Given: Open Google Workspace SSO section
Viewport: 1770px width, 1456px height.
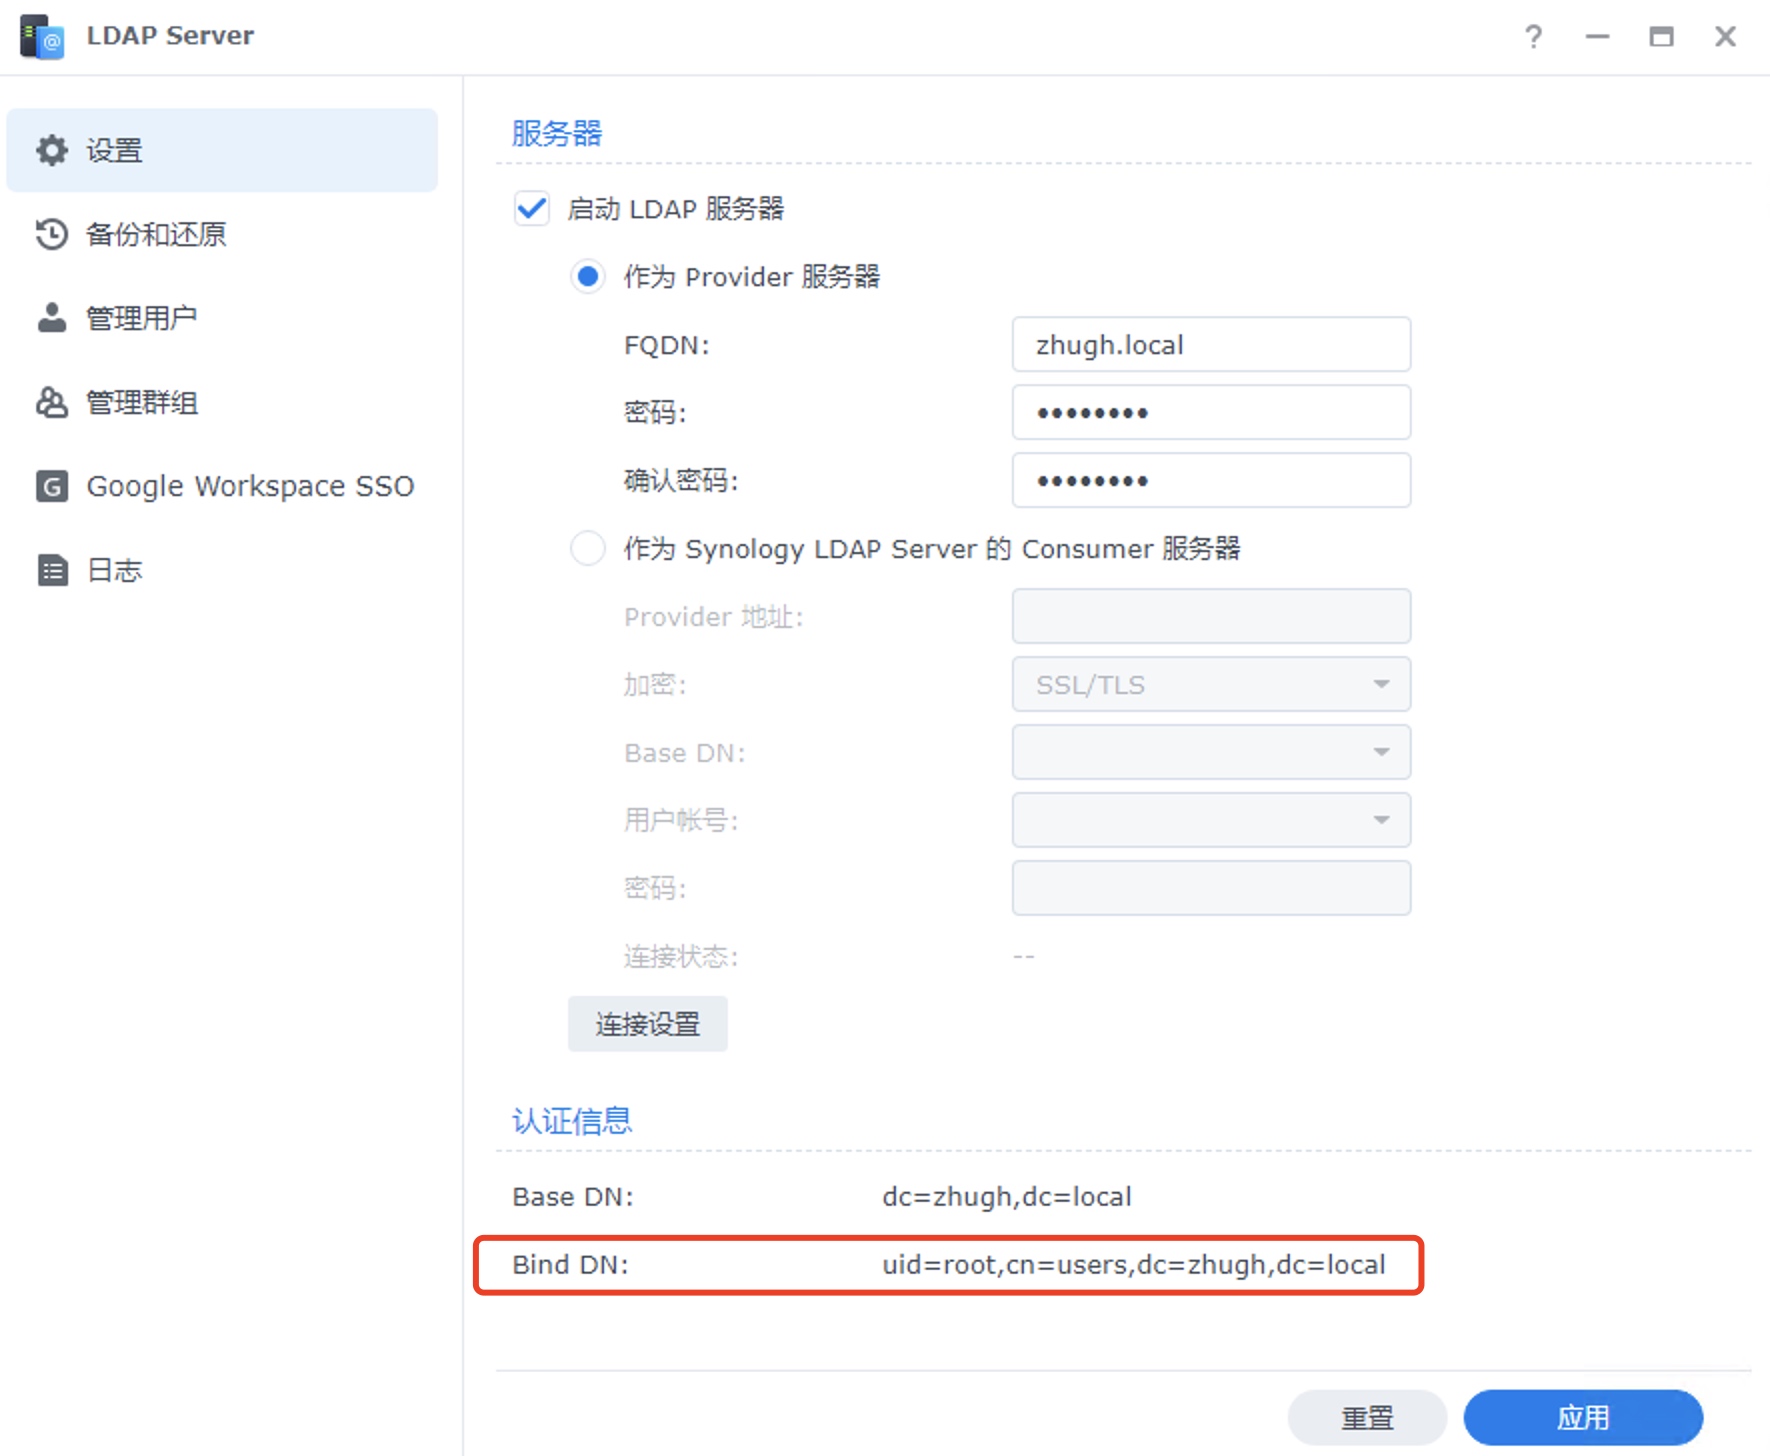Looking at the screenshot, I should tap(222, 486).
